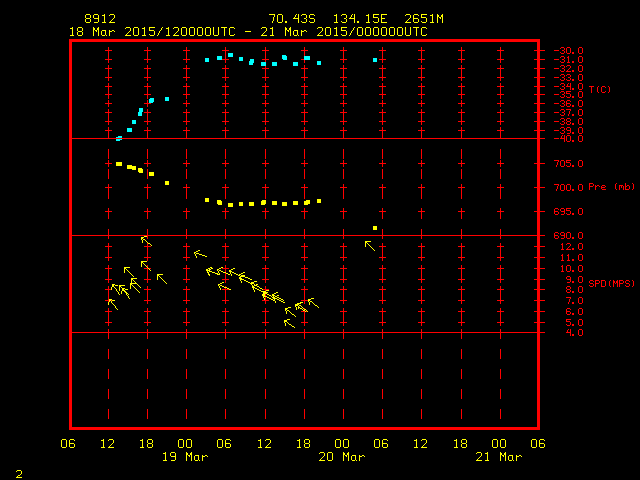
Task: Click the lone wind arrow on 20 Mar
Action: pos(370,246)
